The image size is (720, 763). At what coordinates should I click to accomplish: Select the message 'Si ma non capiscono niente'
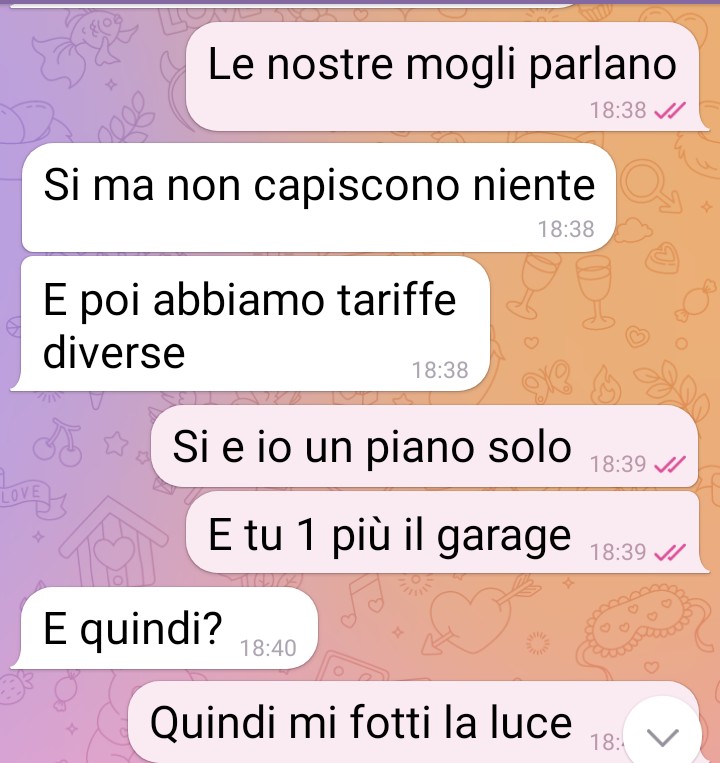[x=319, y=198]
